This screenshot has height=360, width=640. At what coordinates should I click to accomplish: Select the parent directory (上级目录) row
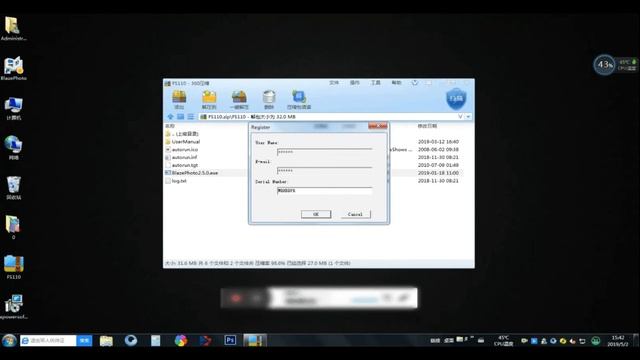(182, 134)
